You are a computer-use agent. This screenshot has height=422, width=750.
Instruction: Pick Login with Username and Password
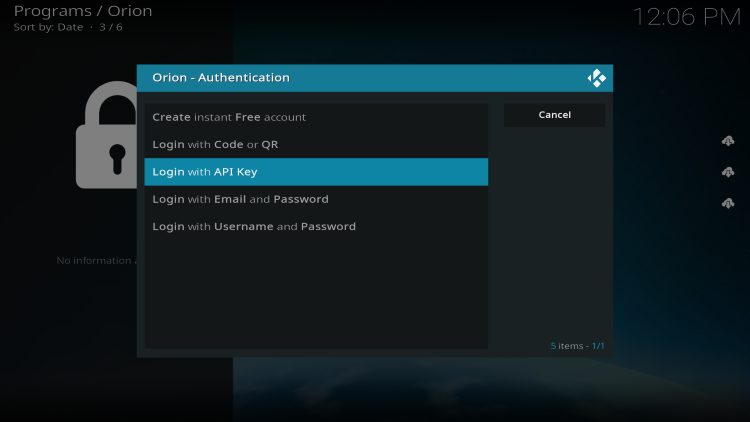(x=316, y=226)
